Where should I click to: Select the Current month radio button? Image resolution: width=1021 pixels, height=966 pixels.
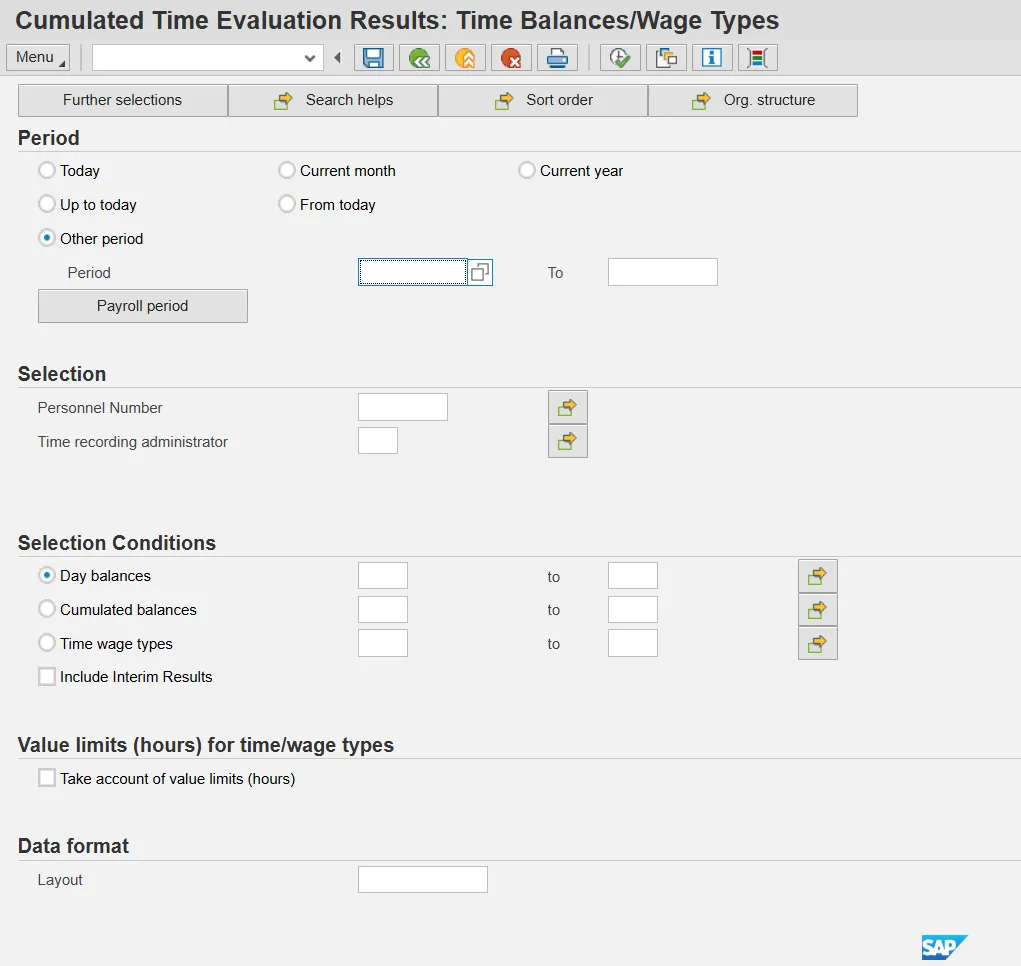click(287, 171)
